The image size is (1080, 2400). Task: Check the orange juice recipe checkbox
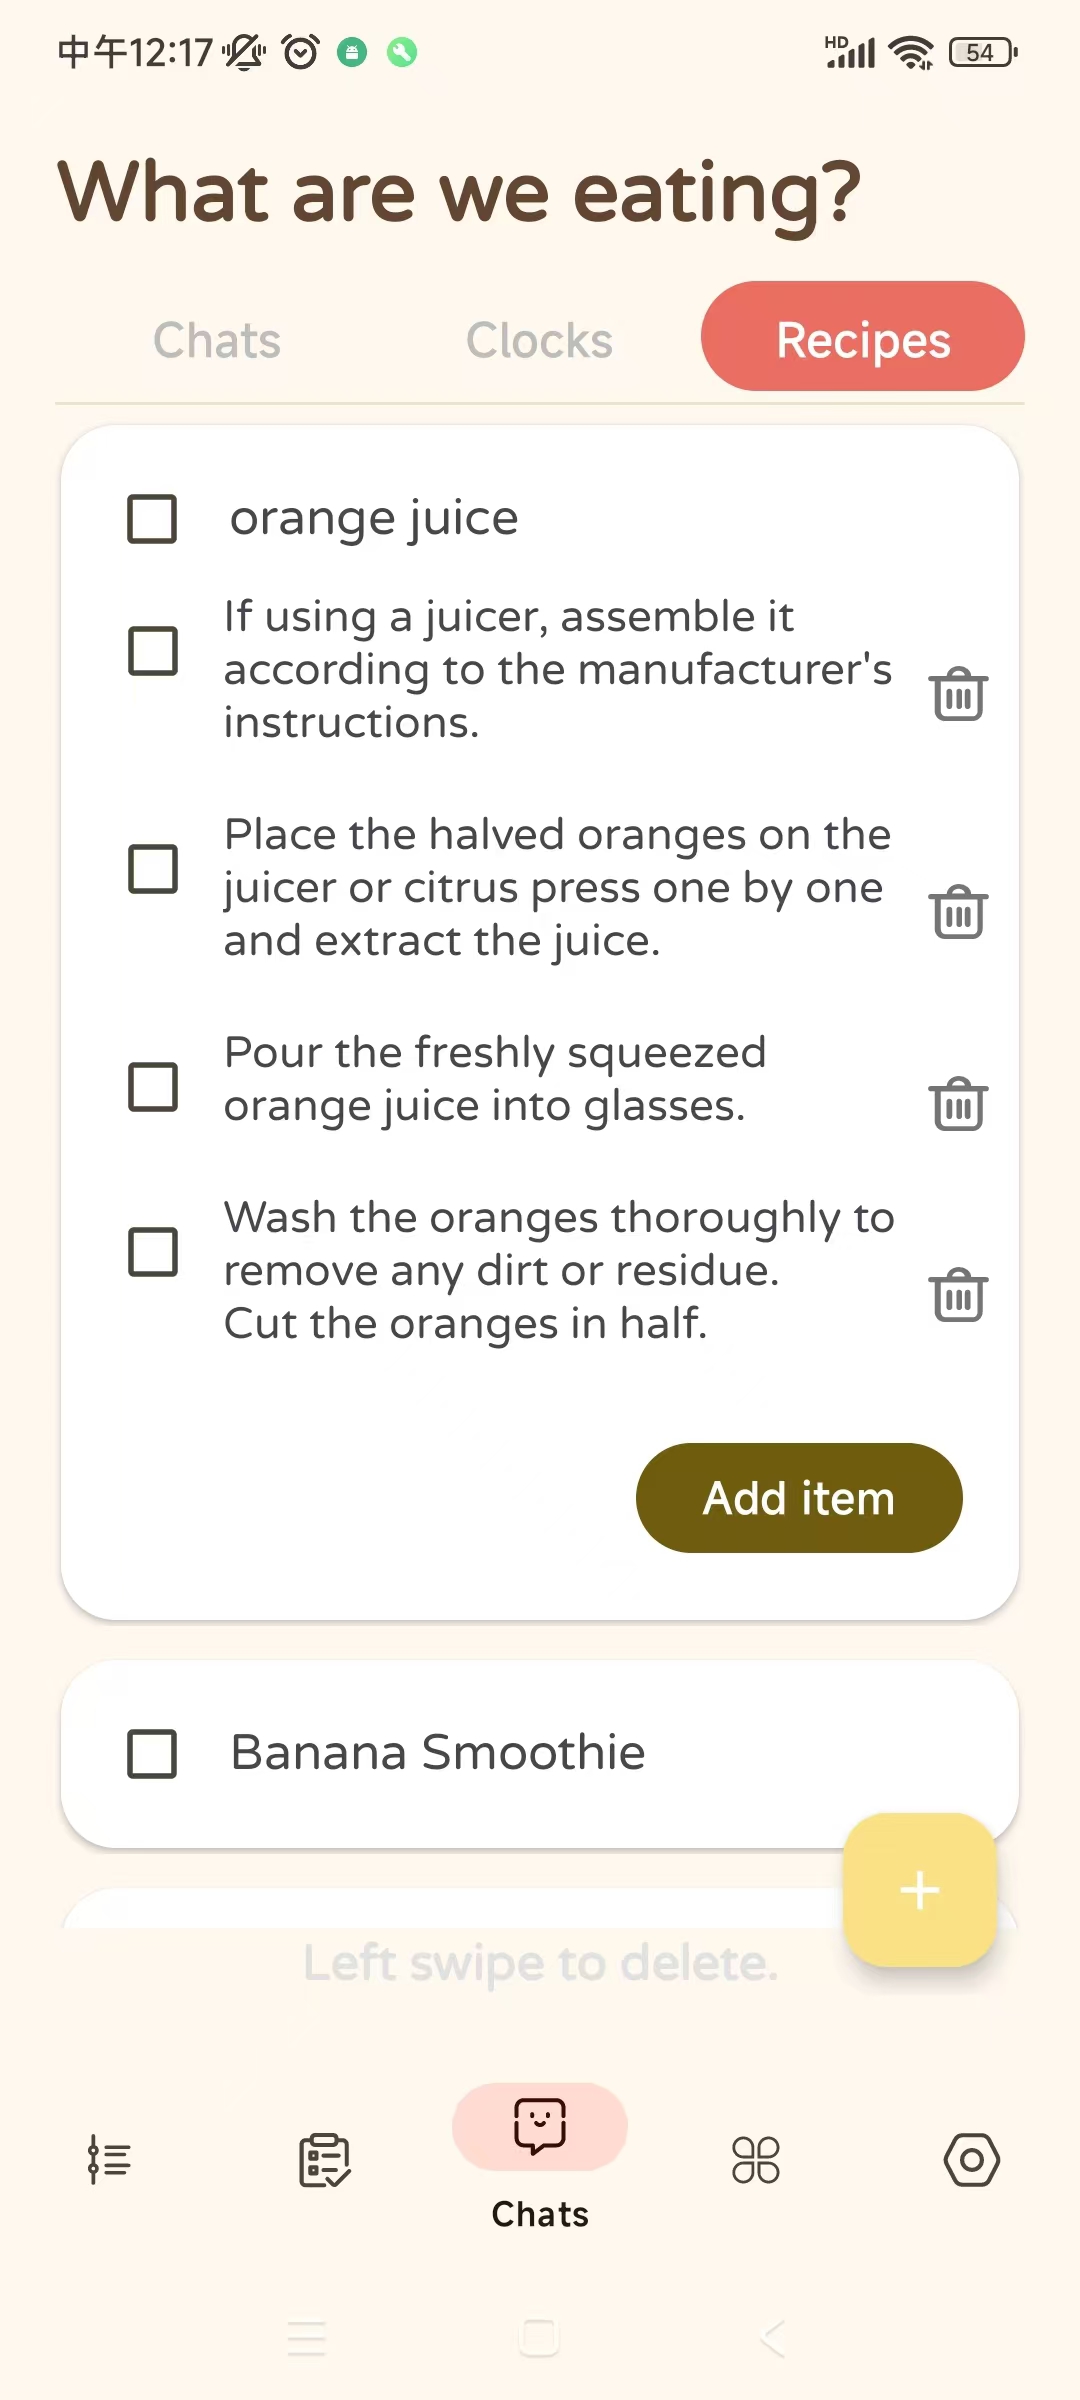[152, 518]
